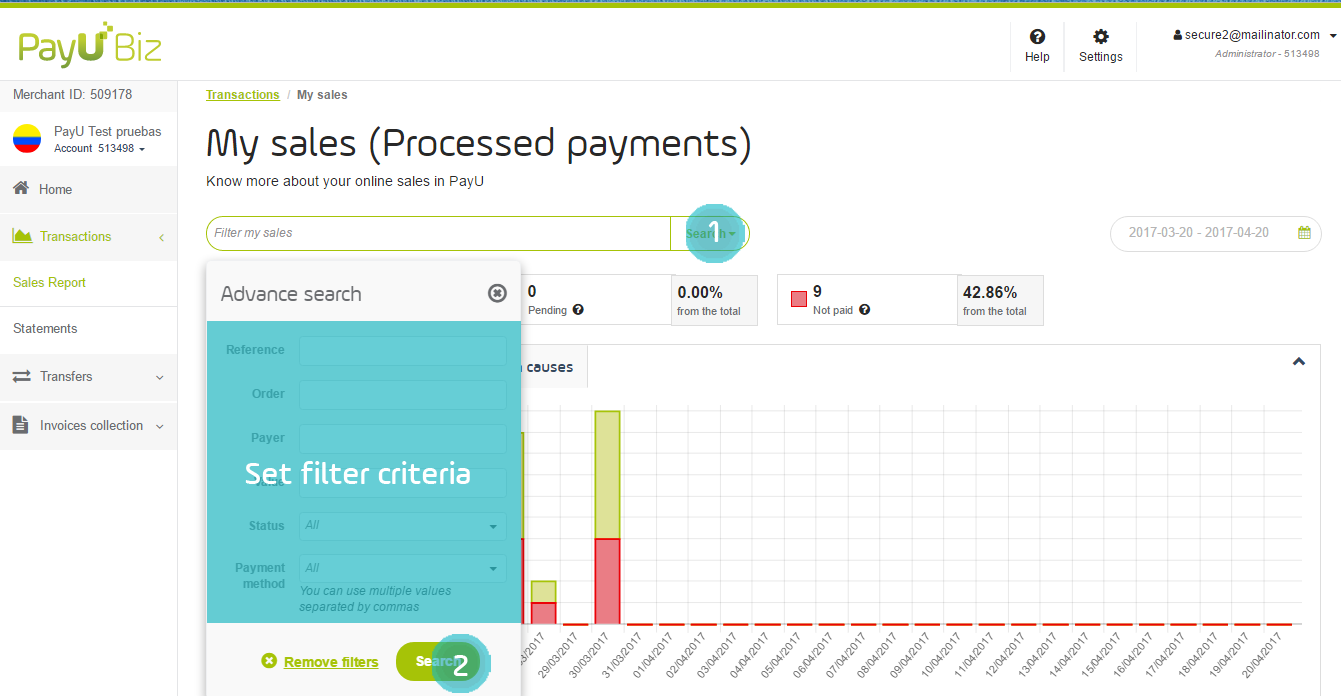1341x696 pixels.
Task: Click the Not paid help tooltip icon
Action: pos(864,310)
